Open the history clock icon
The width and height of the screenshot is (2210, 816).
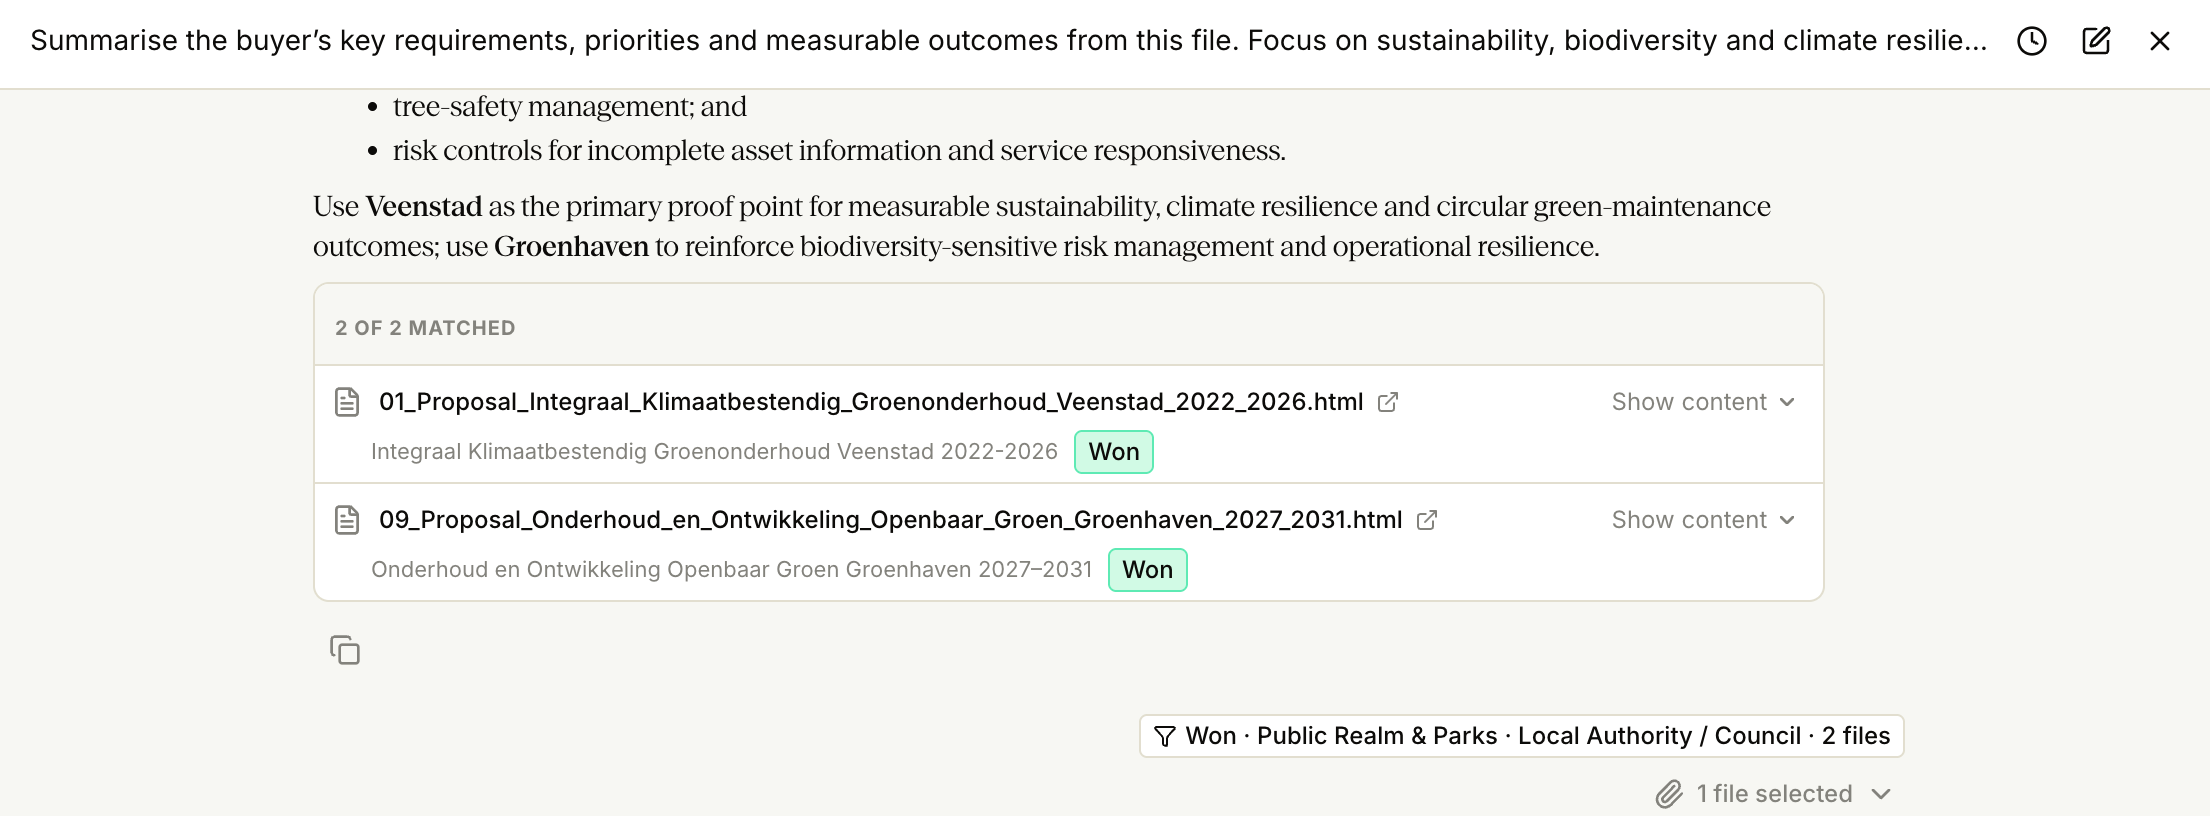[x=2031, y=41]
